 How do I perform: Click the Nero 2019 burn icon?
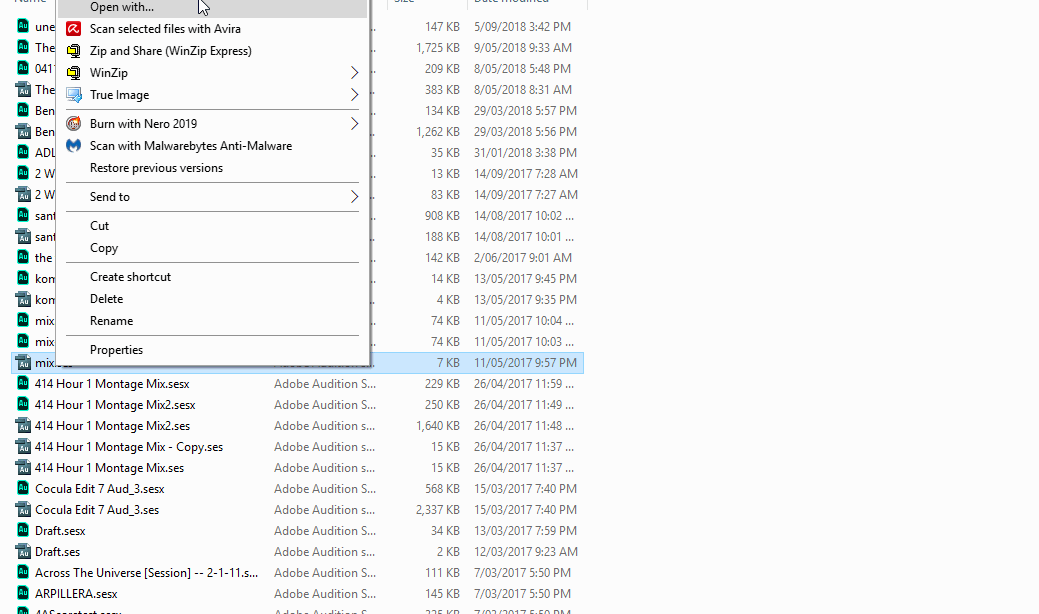click(74, 124)
